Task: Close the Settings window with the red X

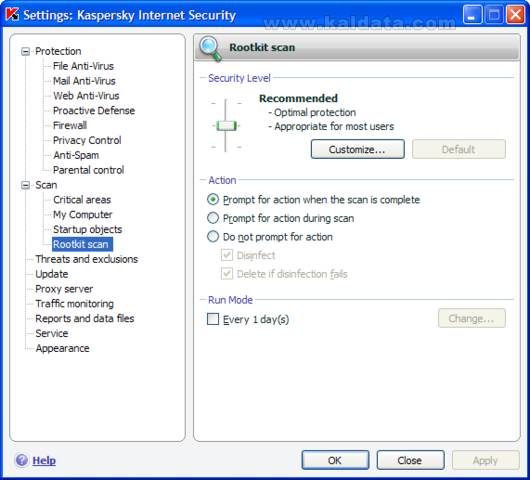Action: coord(515,15)
